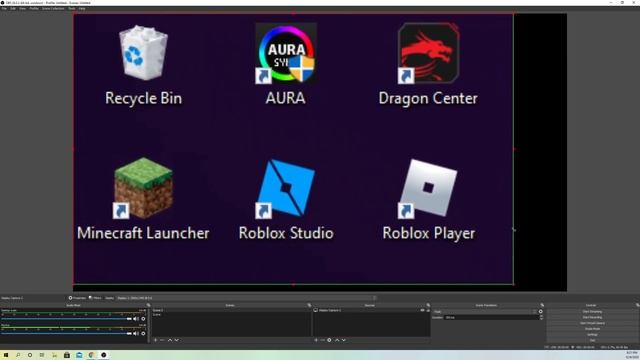Toggle the lock on Display Capture 2
The image size is (640, 360).
click(x=428, y=310)
